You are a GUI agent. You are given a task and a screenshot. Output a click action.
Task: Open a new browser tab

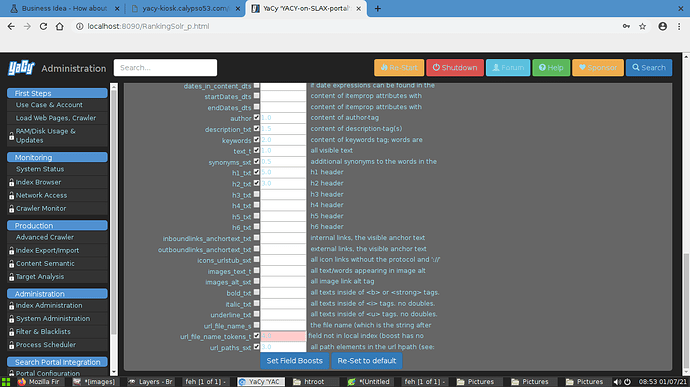tap(378, 8)
